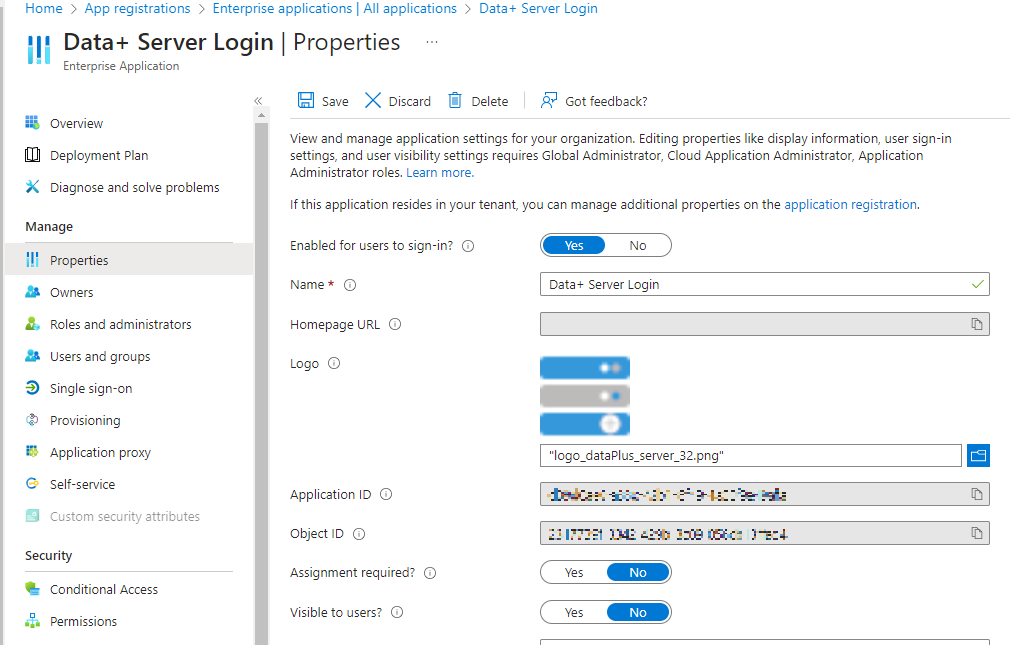1010x645 pixels.
Task: Click the Diagnose and solve problems wrench icon
Action: coord(32,187)
